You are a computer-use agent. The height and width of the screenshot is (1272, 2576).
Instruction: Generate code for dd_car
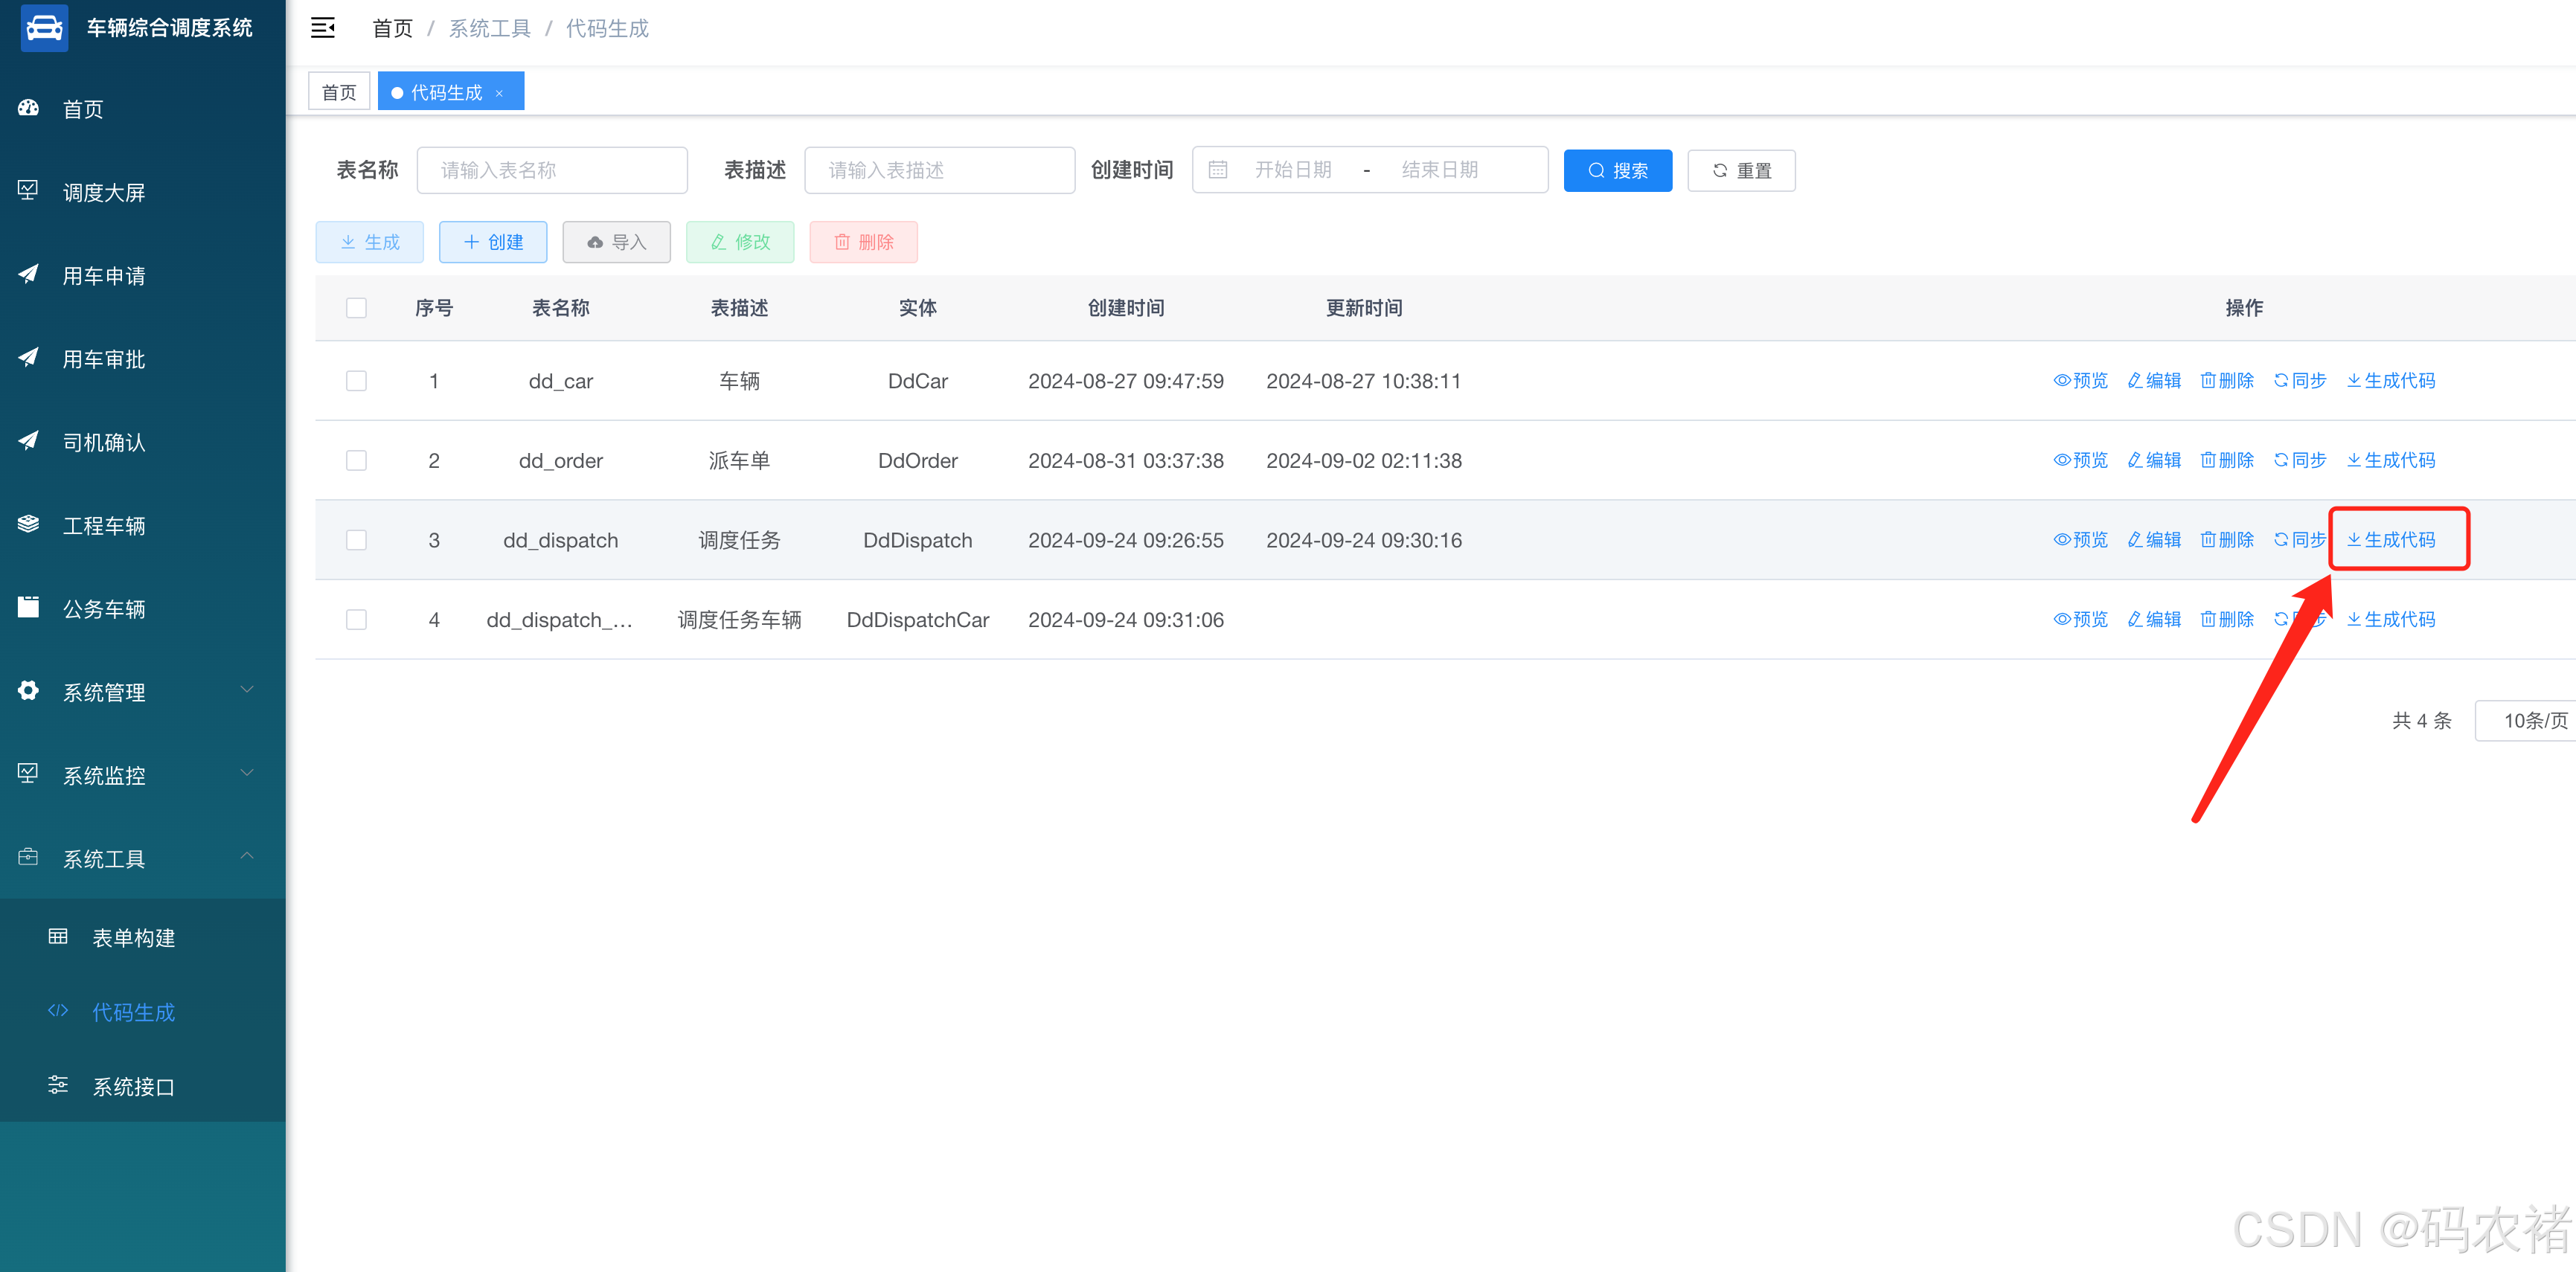[x=2391, y=380]
